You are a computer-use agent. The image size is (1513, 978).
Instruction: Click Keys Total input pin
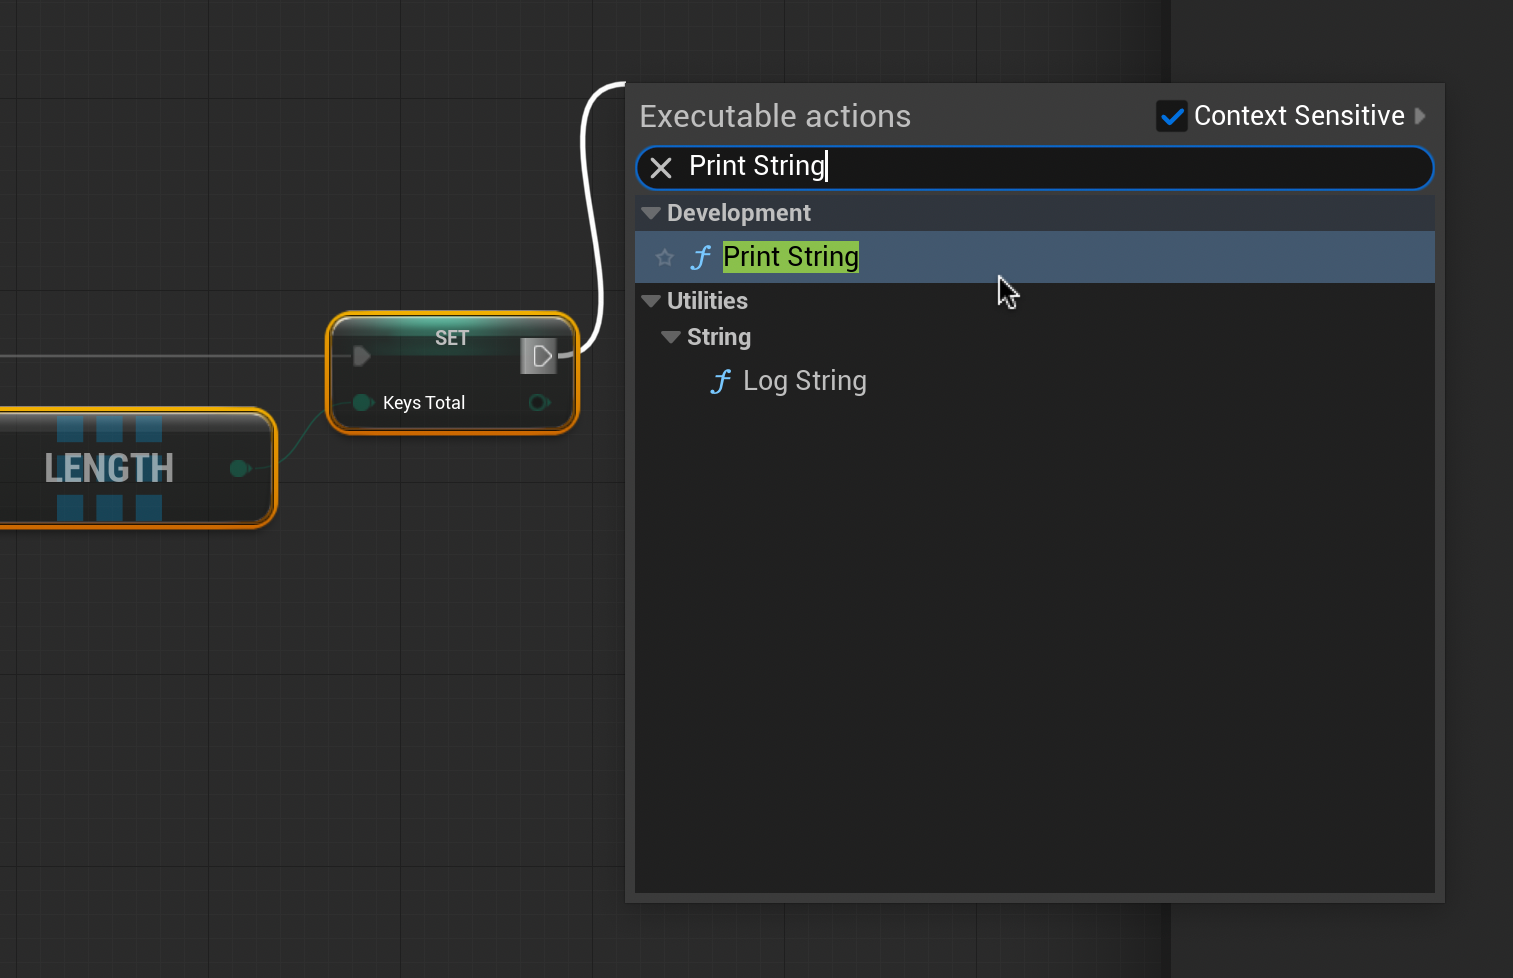pos(362,403)
